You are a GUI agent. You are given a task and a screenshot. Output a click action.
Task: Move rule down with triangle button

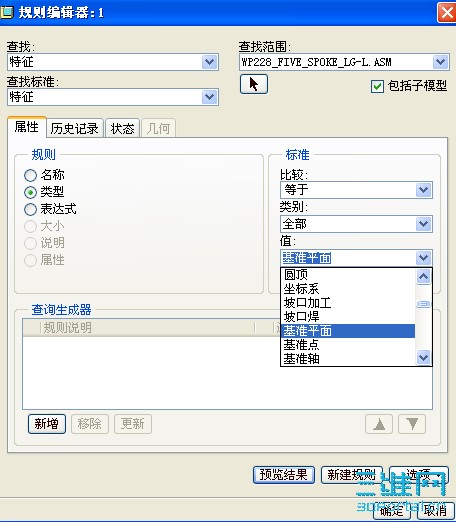tap(412, 424)
